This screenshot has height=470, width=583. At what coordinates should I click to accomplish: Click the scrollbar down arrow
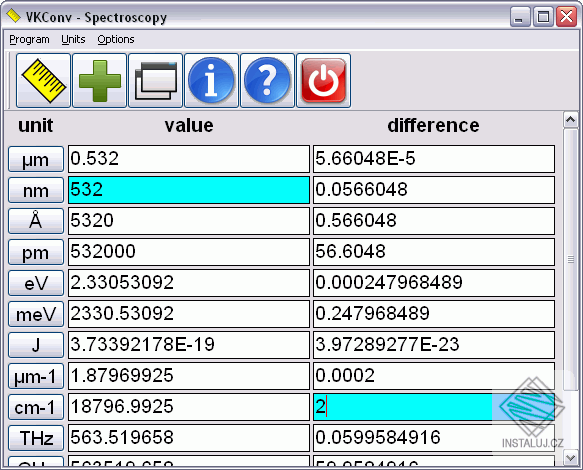tap(570, 458)
